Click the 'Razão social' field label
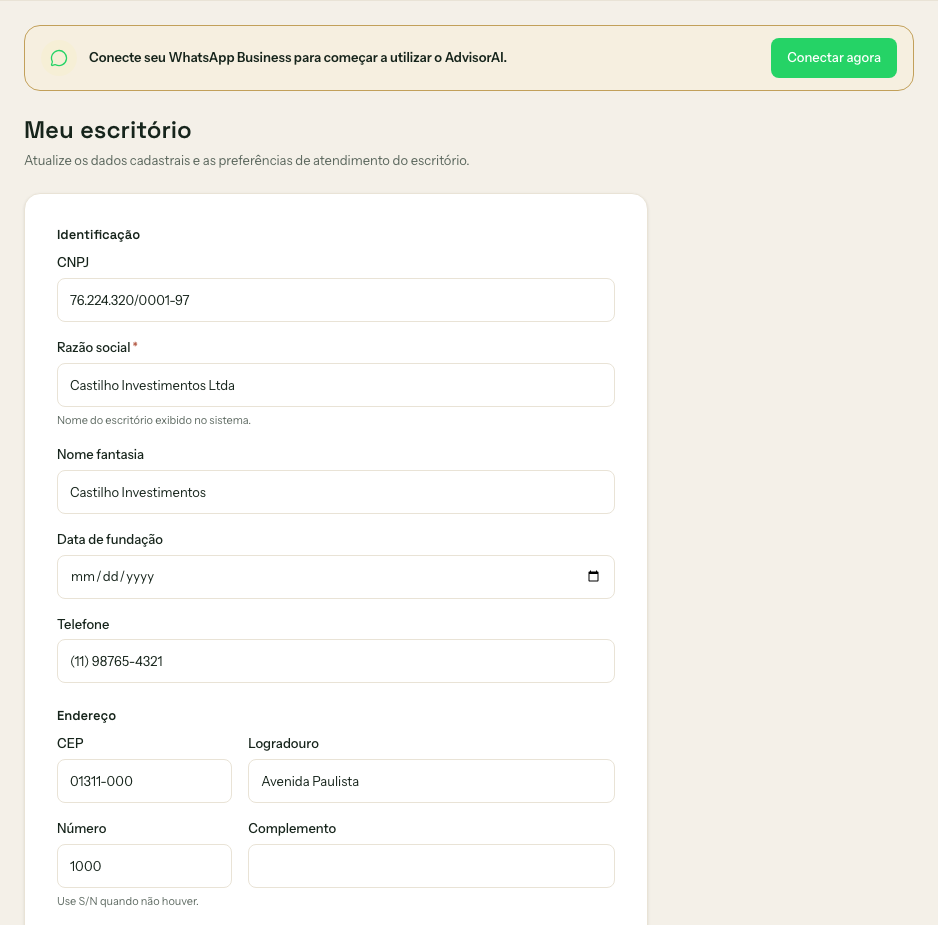Image resolution: width=938 pixels, height=925 pixels. click(x=94, y=347)
